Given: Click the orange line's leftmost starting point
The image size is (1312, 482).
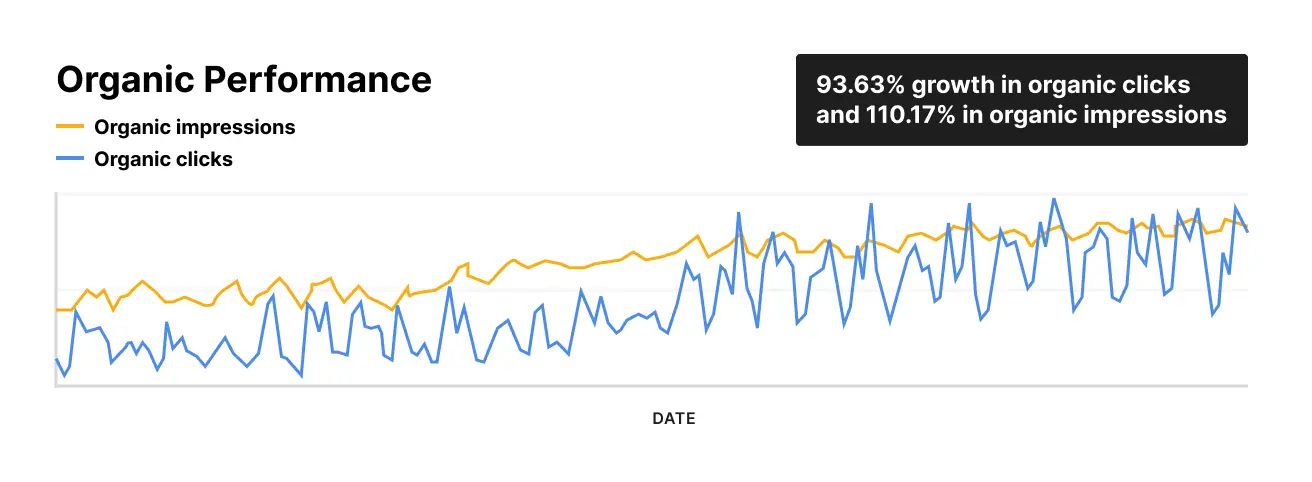Looking at the screenshot, I should coord(57,310).
